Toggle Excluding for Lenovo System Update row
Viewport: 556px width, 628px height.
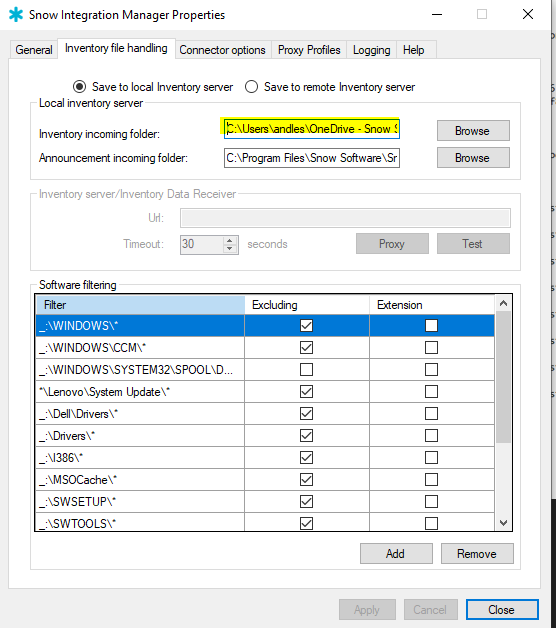click(x=306, y=392)
